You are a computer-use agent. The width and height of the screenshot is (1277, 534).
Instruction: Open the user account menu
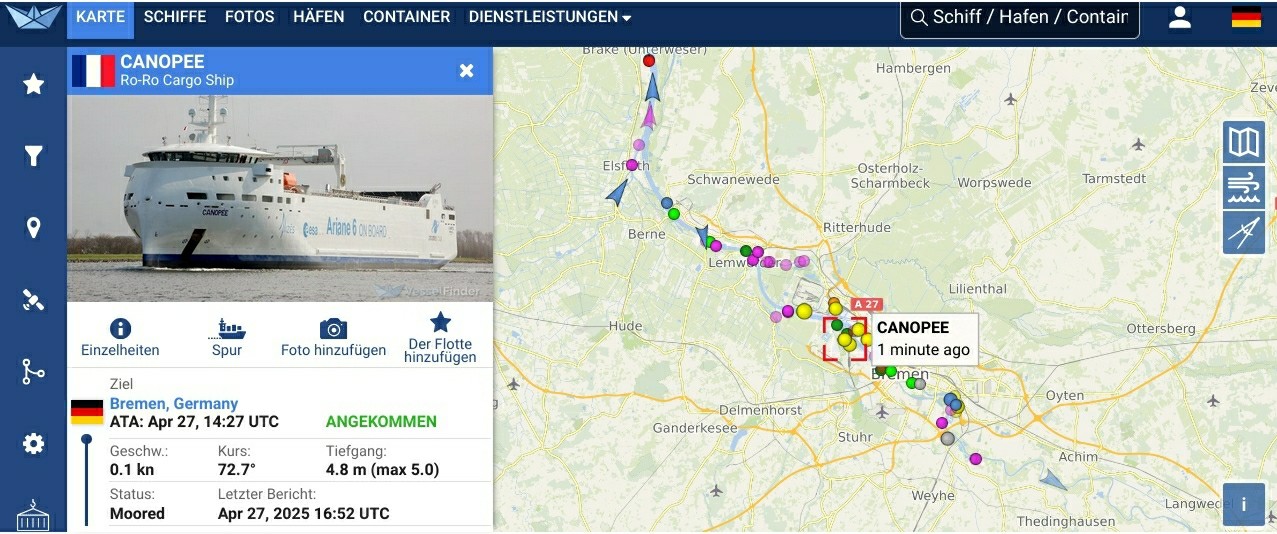(x=1180, y=17)
